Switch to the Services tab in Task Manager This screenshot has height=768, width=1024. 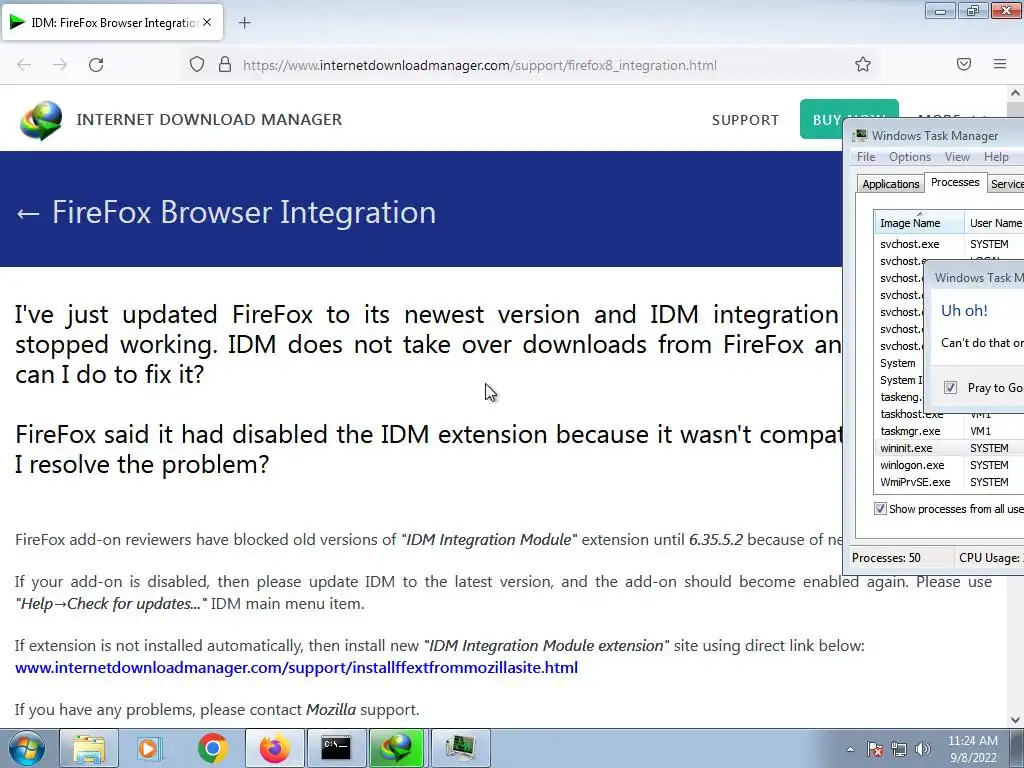pyautogui.click(x=1006, y=184)
